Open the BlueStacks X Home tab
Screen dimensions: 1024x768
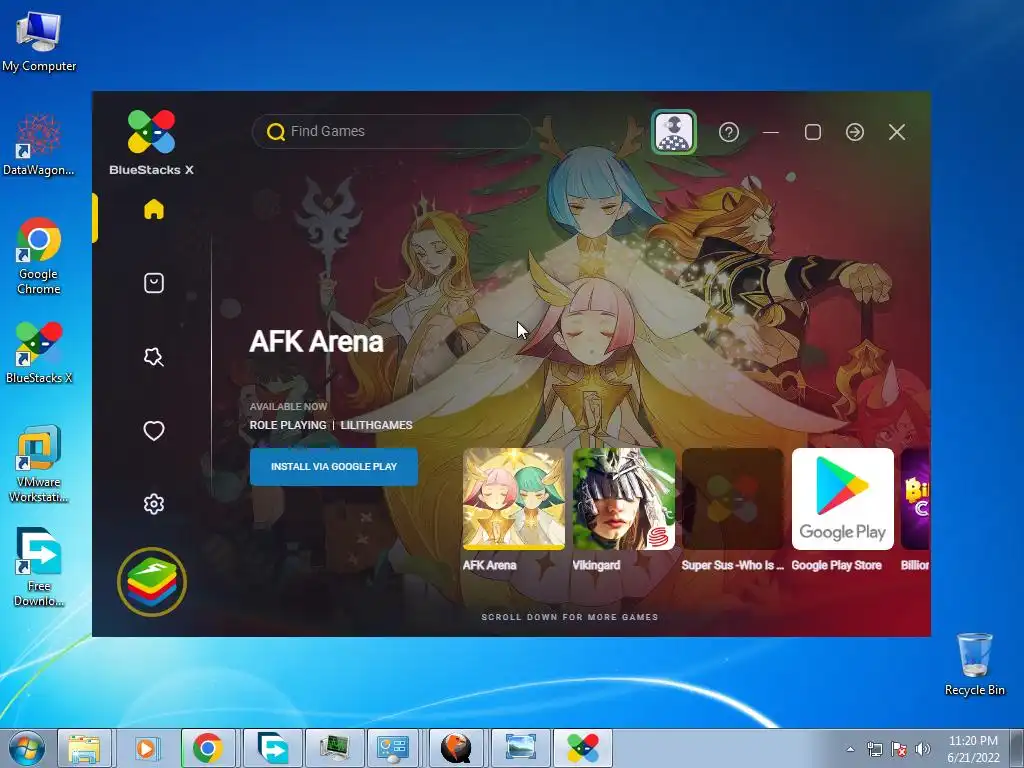154,210
